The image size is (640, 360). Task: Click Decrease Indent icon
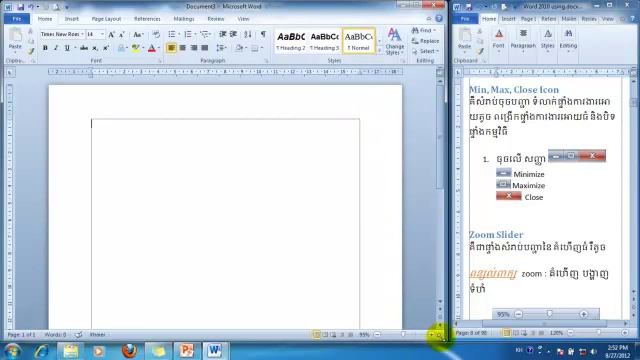pyautogui.click(x=223, y=34)
